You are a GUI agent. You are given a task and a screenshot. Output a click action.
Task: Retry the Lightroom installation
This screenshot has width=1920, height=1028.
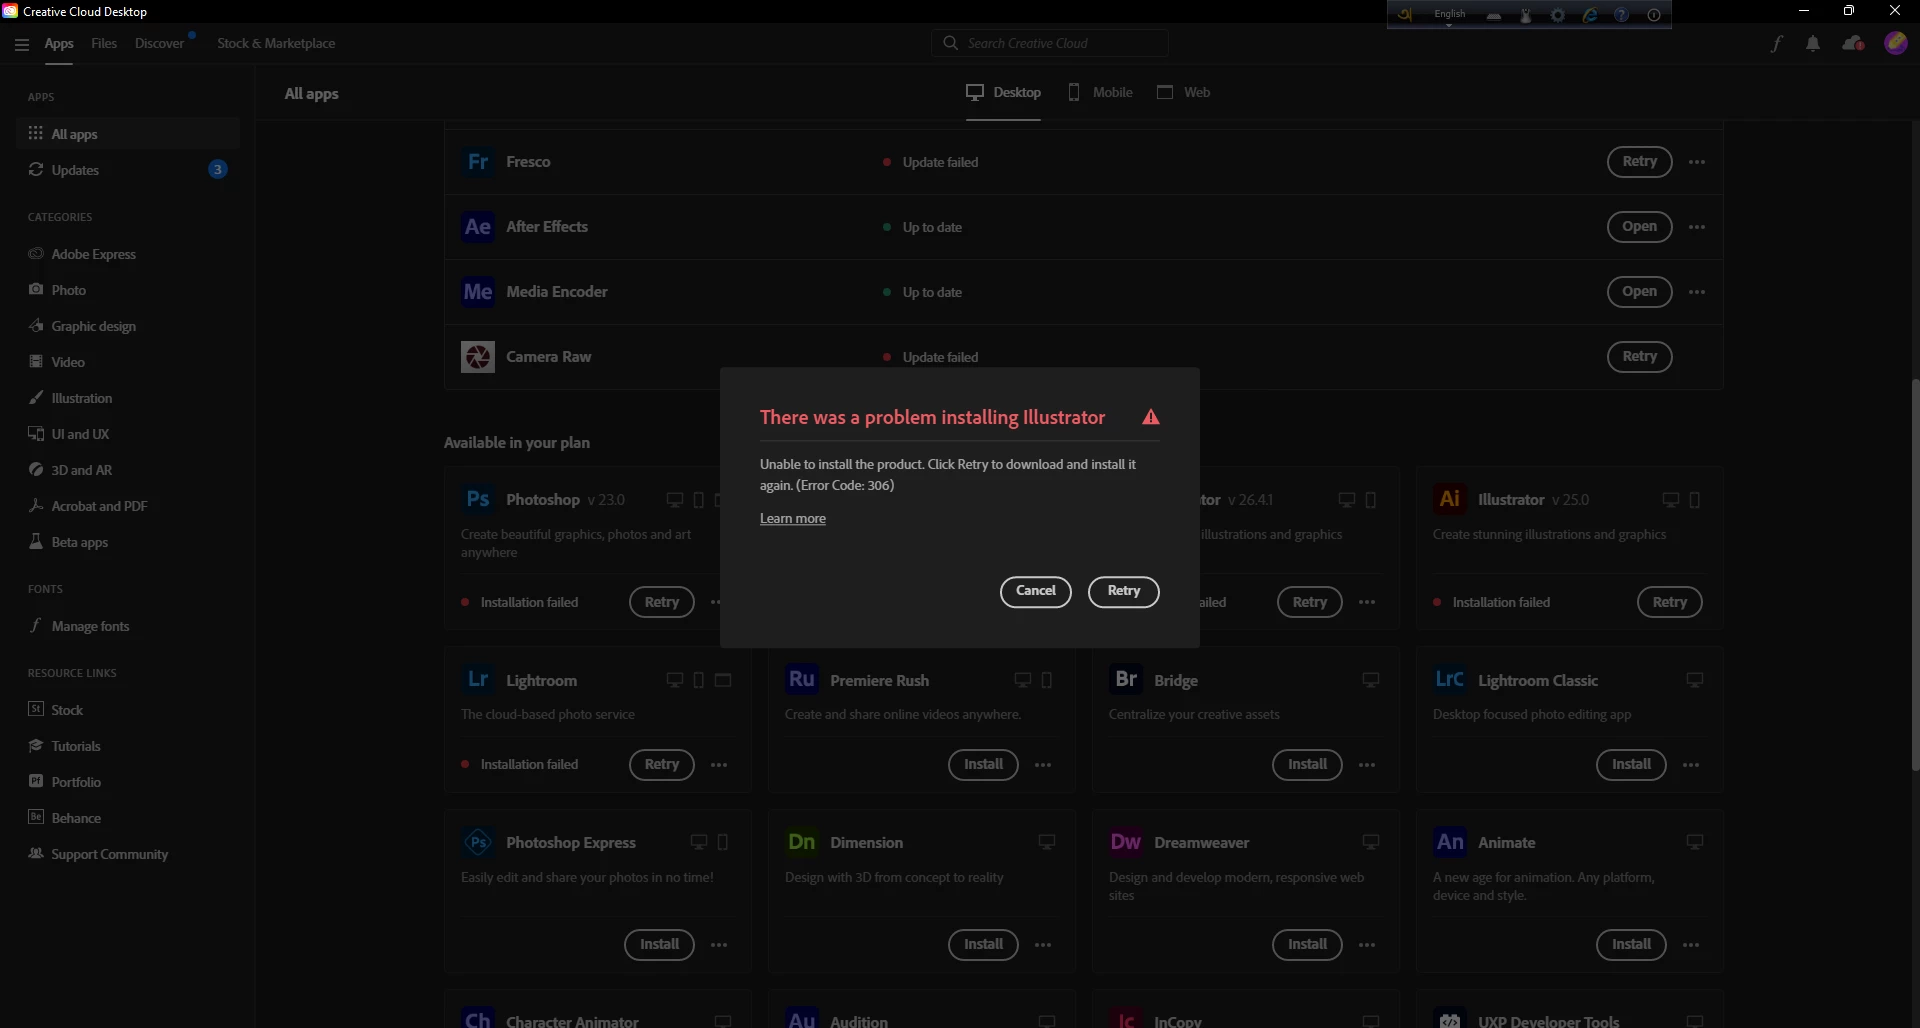click(661, 765)
